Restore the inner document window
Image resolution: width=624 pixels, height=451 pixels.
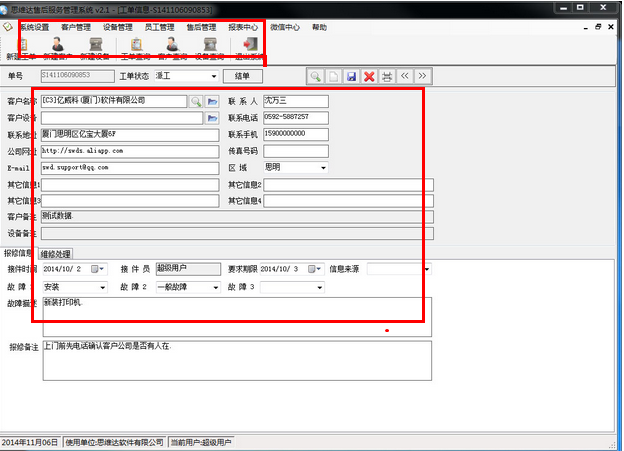click(x=598, y=27)
